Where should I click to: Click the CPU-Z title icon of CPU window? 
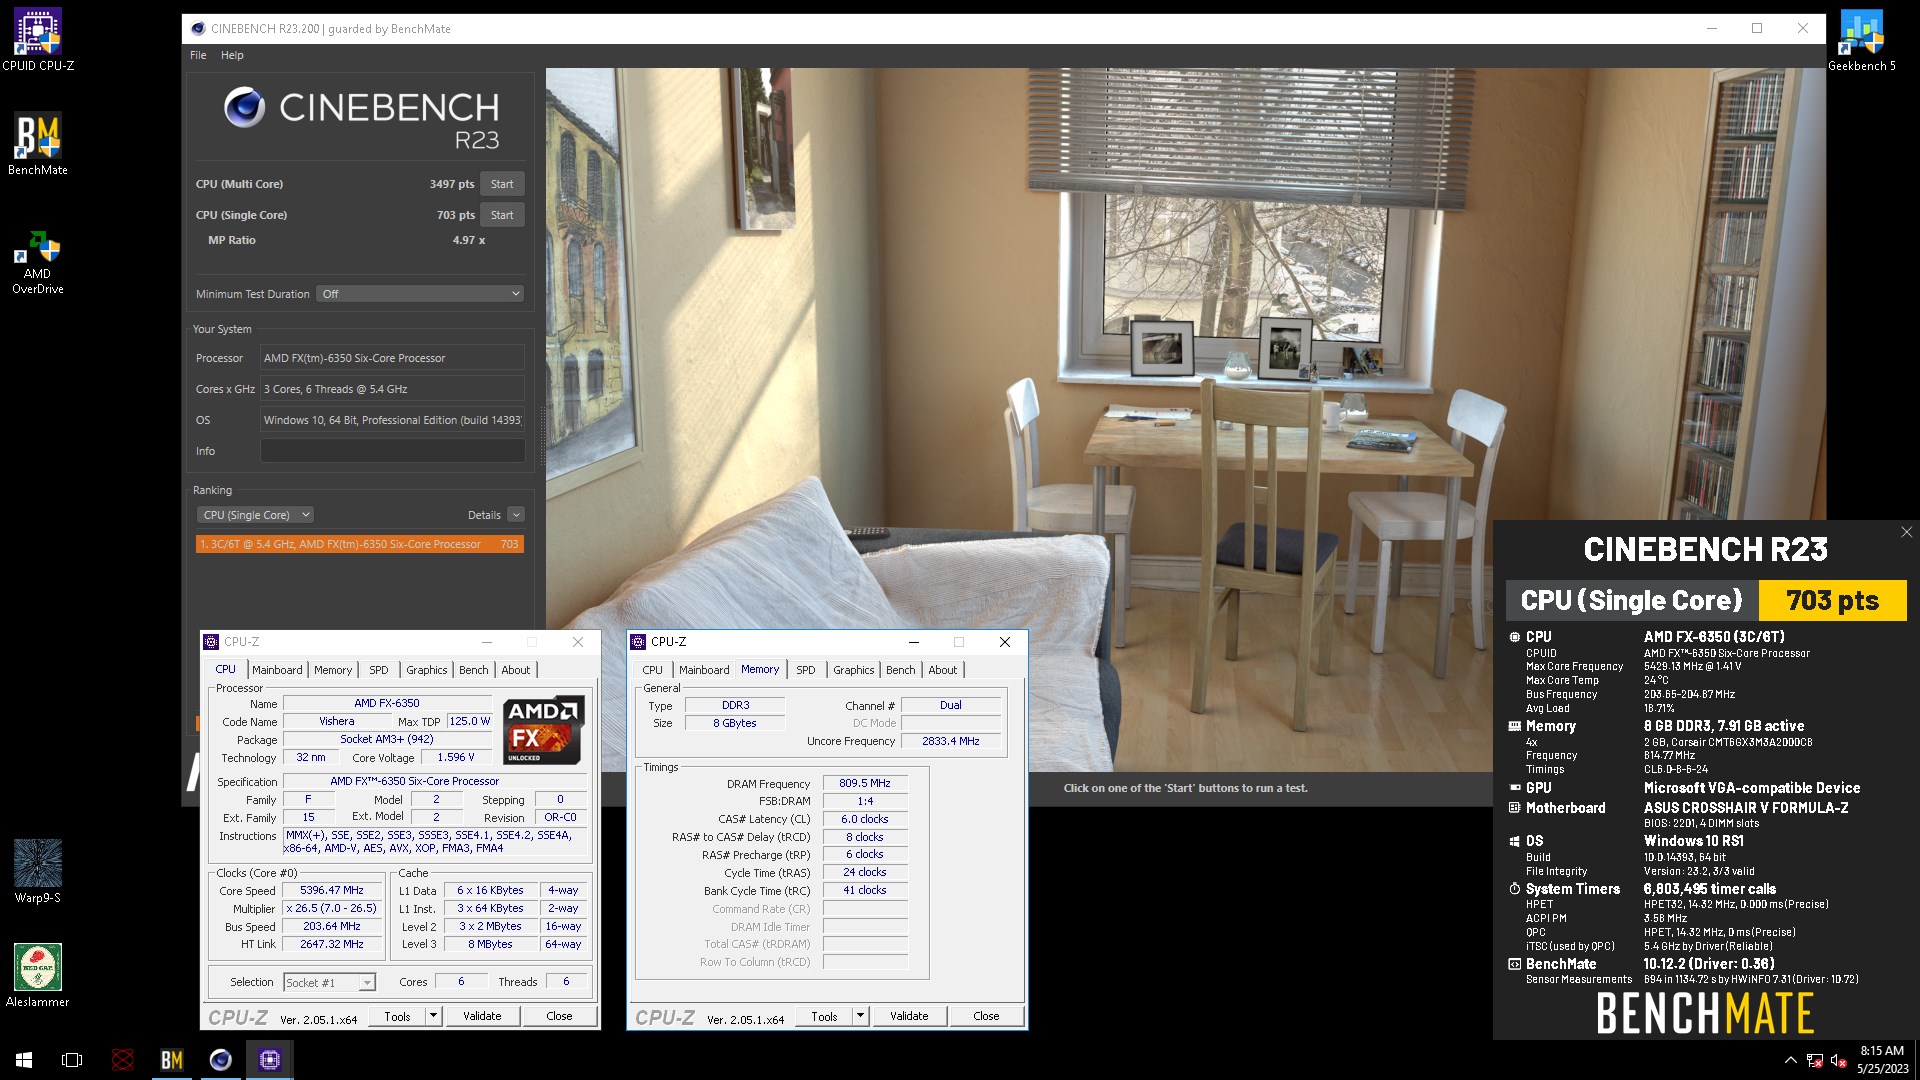pos(211,642)
